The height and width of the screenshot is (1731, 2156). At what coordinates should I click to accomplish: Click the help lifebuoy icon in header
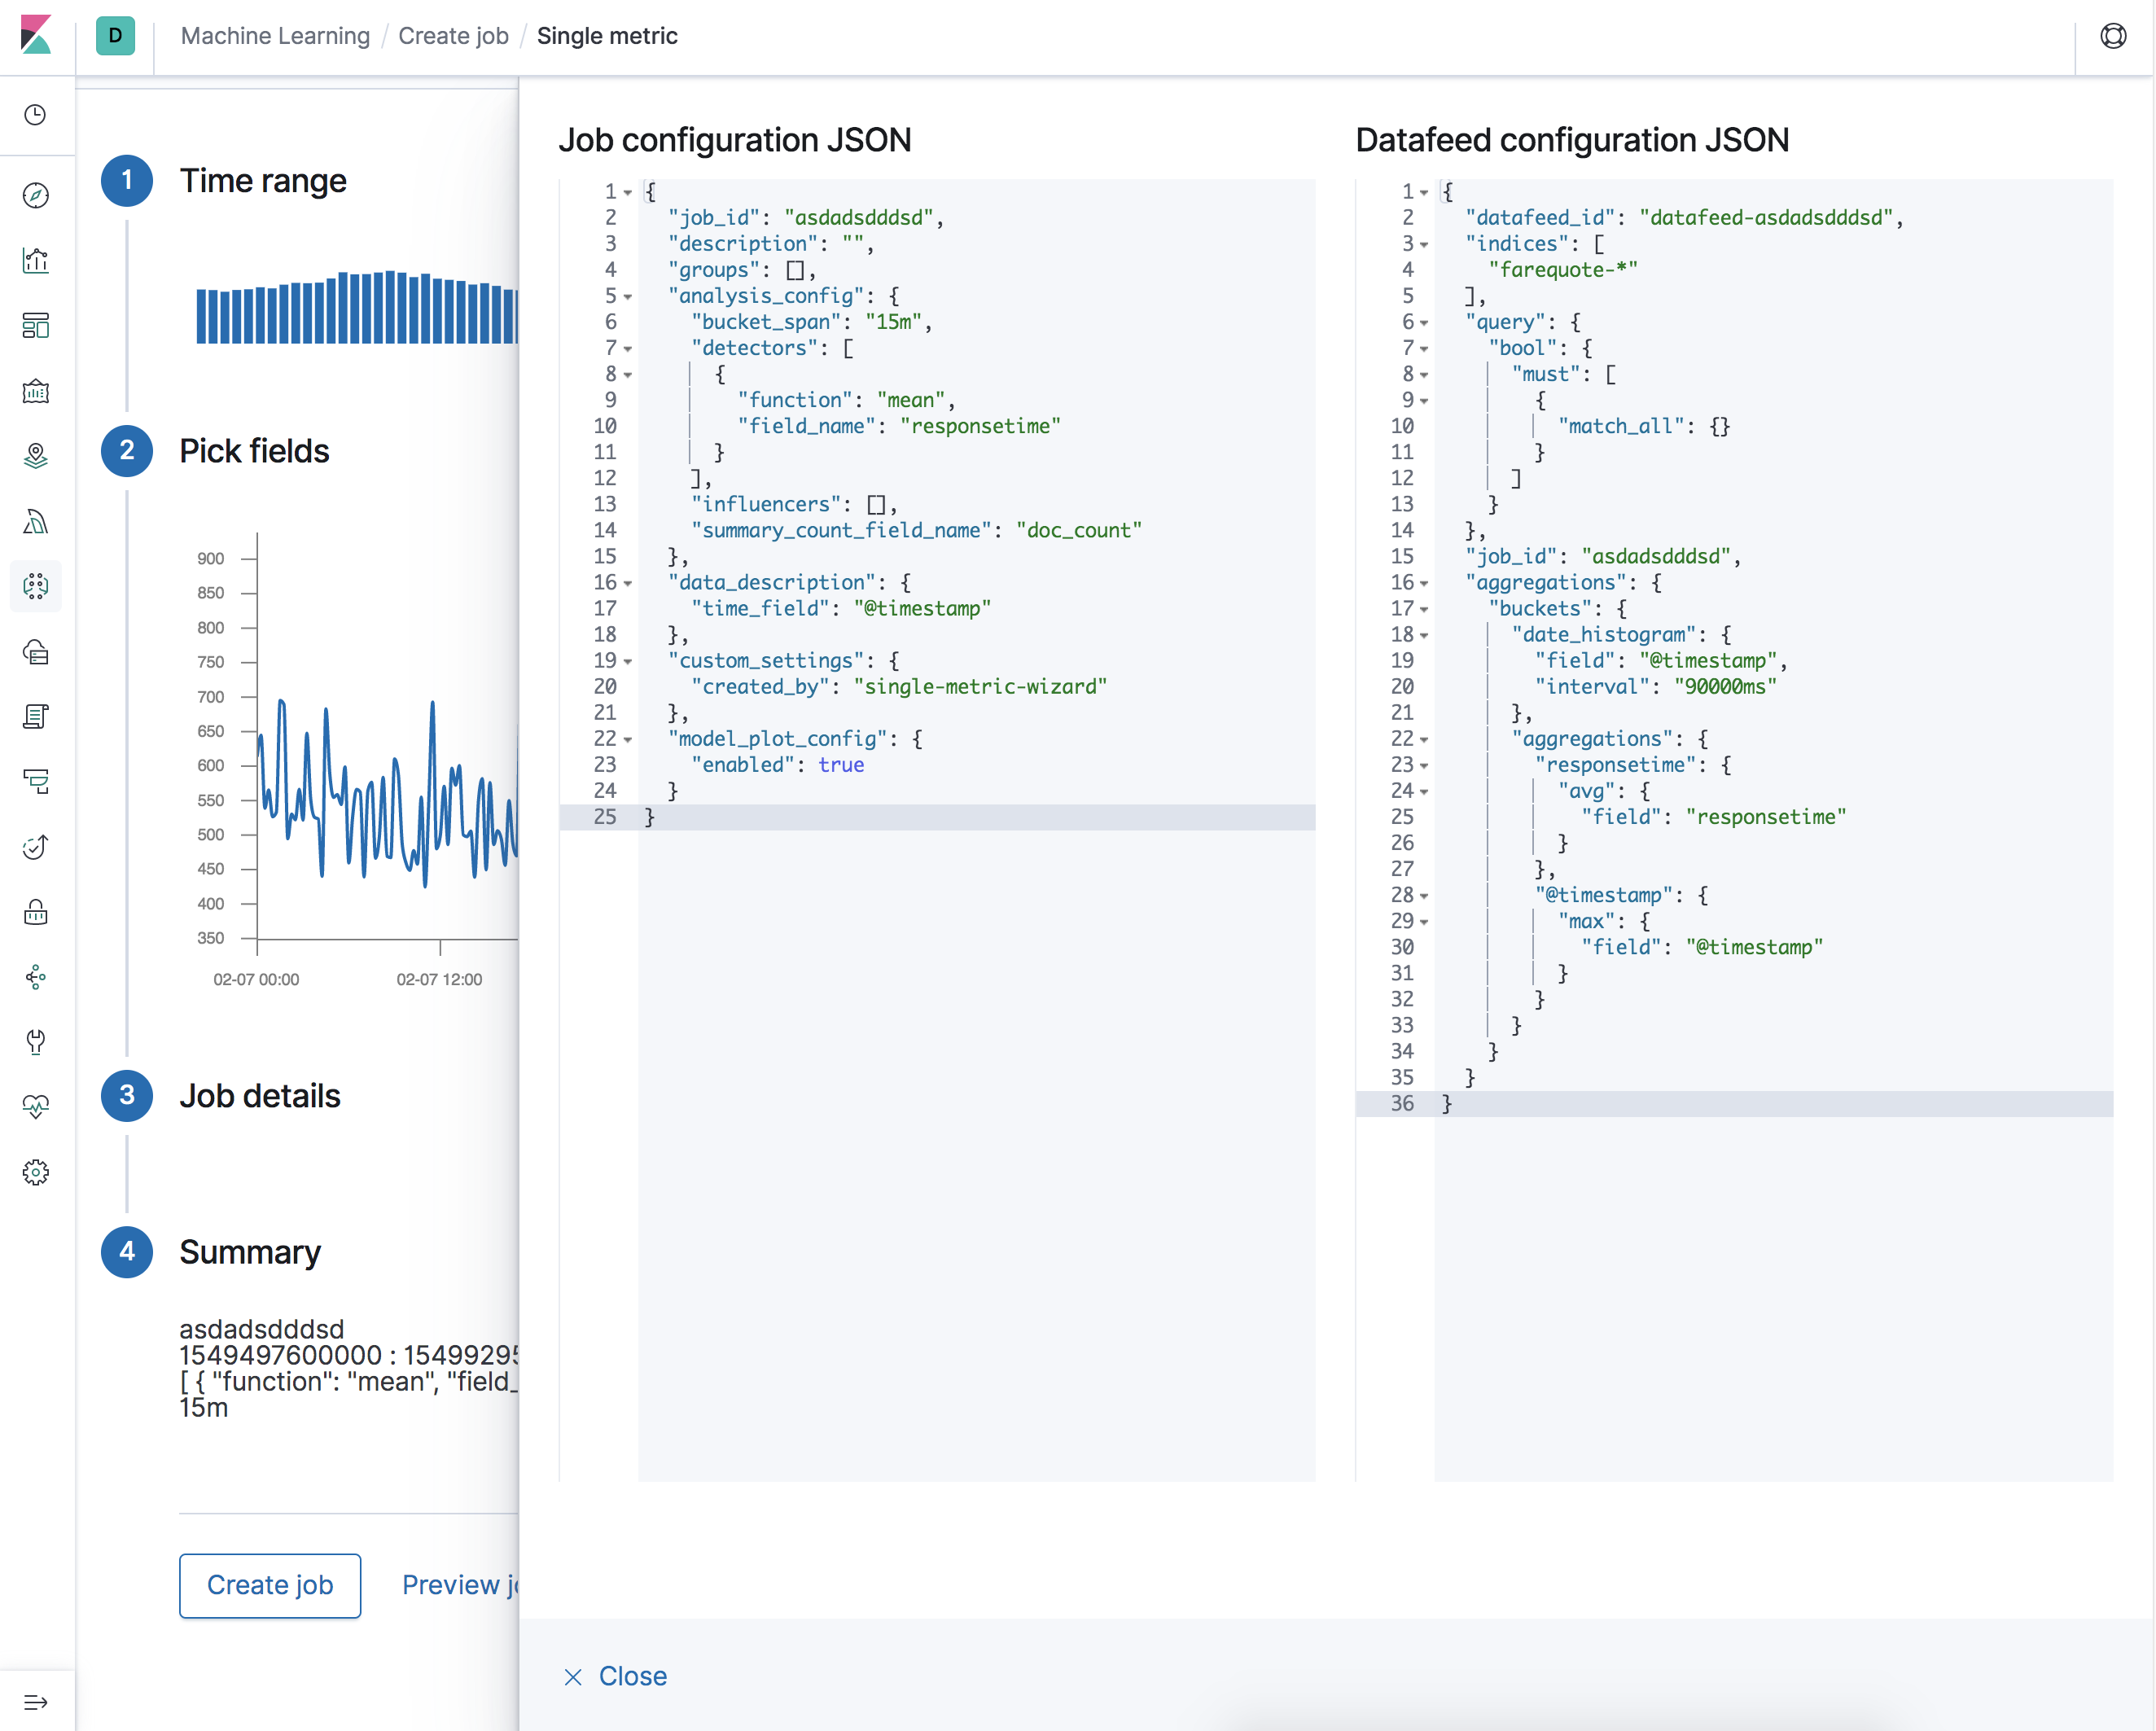2113,36
